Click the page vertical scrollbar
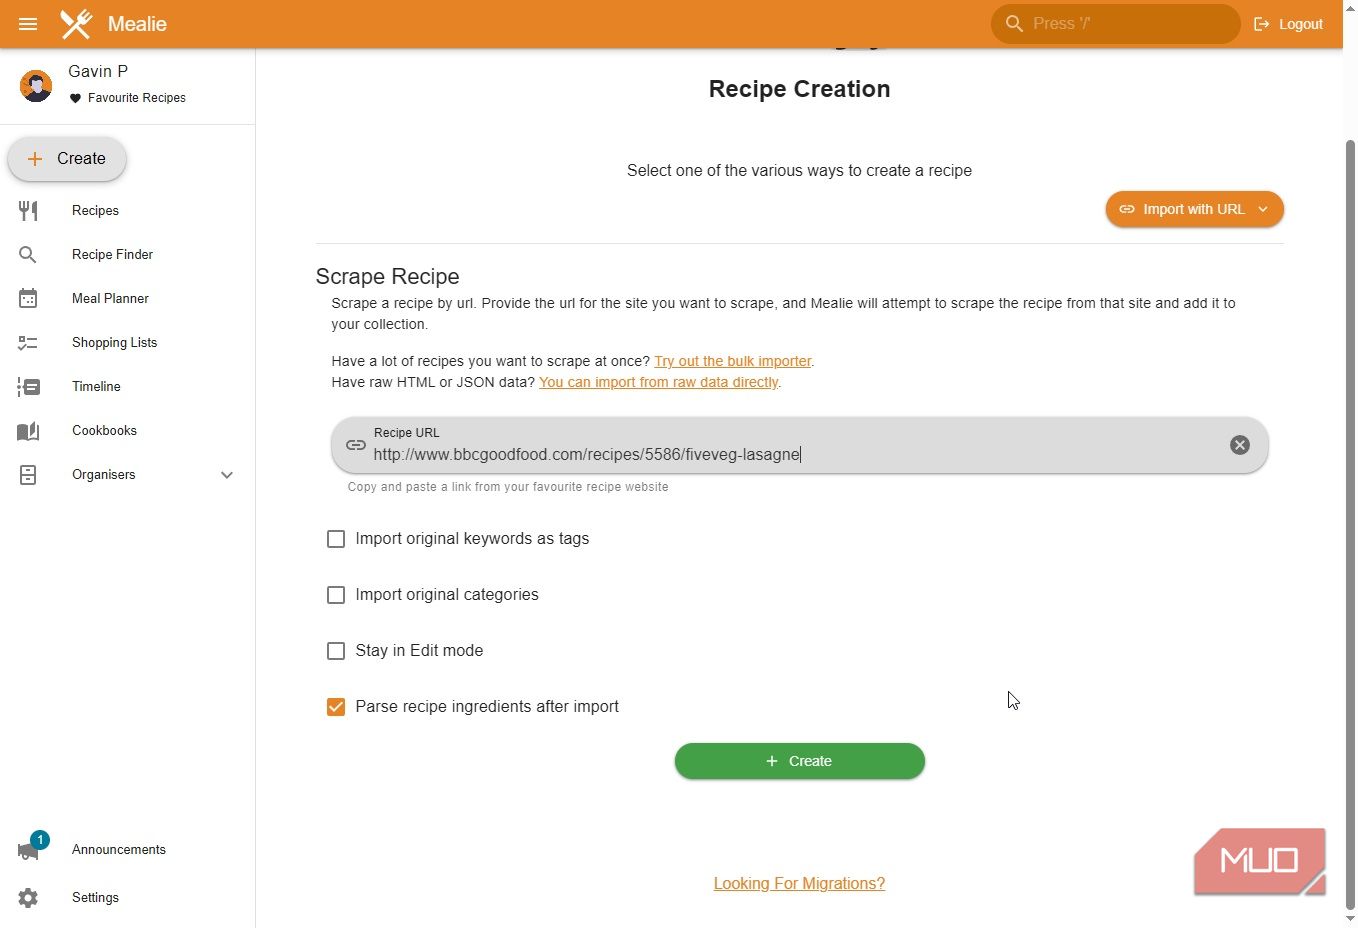 click(x=1350, y=523)
